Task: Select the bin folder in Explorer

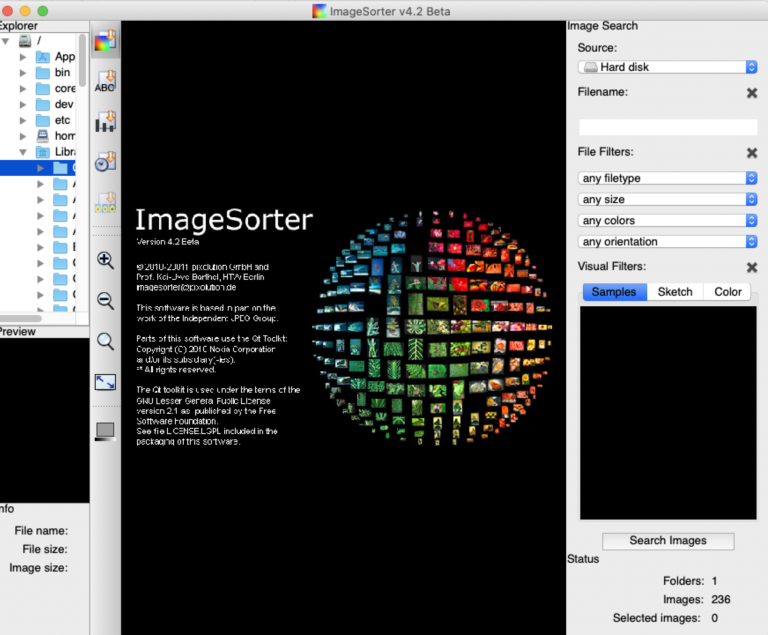Action: [53, 73]
